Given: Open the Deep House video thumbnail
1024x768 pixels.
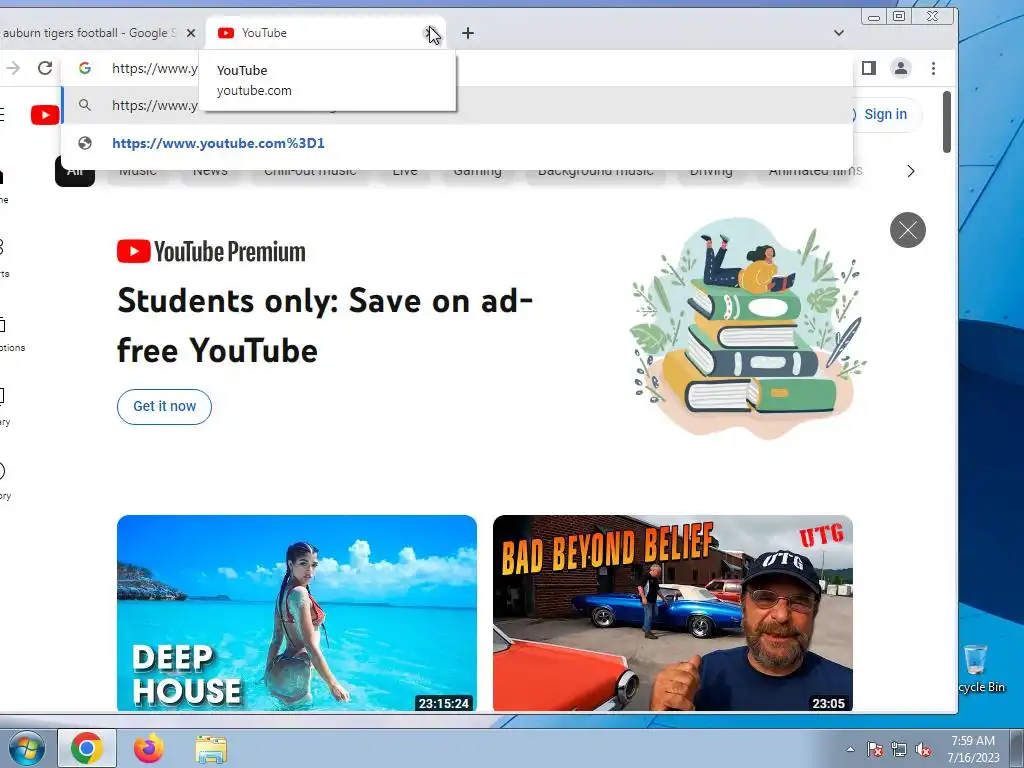Looking at the screenshot, I should [297, 613].
